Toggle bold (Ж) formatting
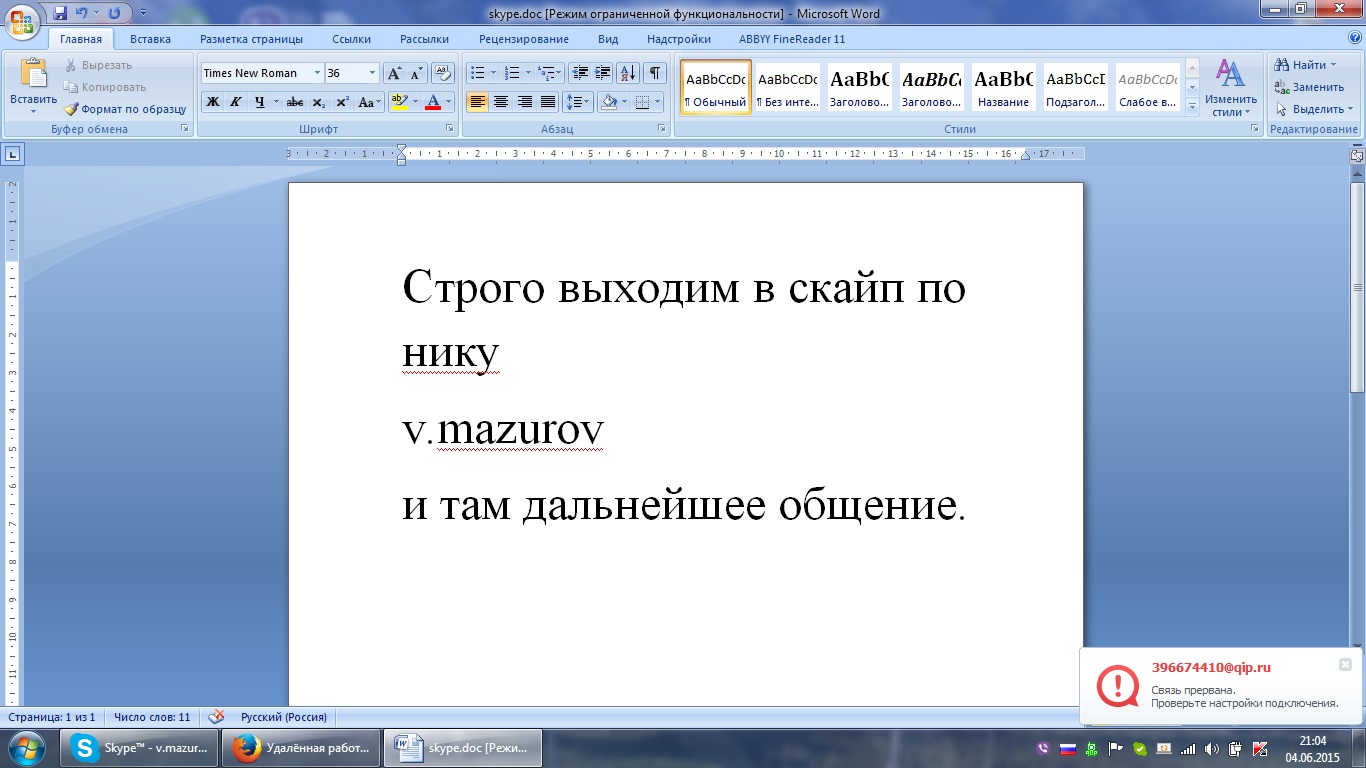The image size is (1366, 768). coord(213,102)
